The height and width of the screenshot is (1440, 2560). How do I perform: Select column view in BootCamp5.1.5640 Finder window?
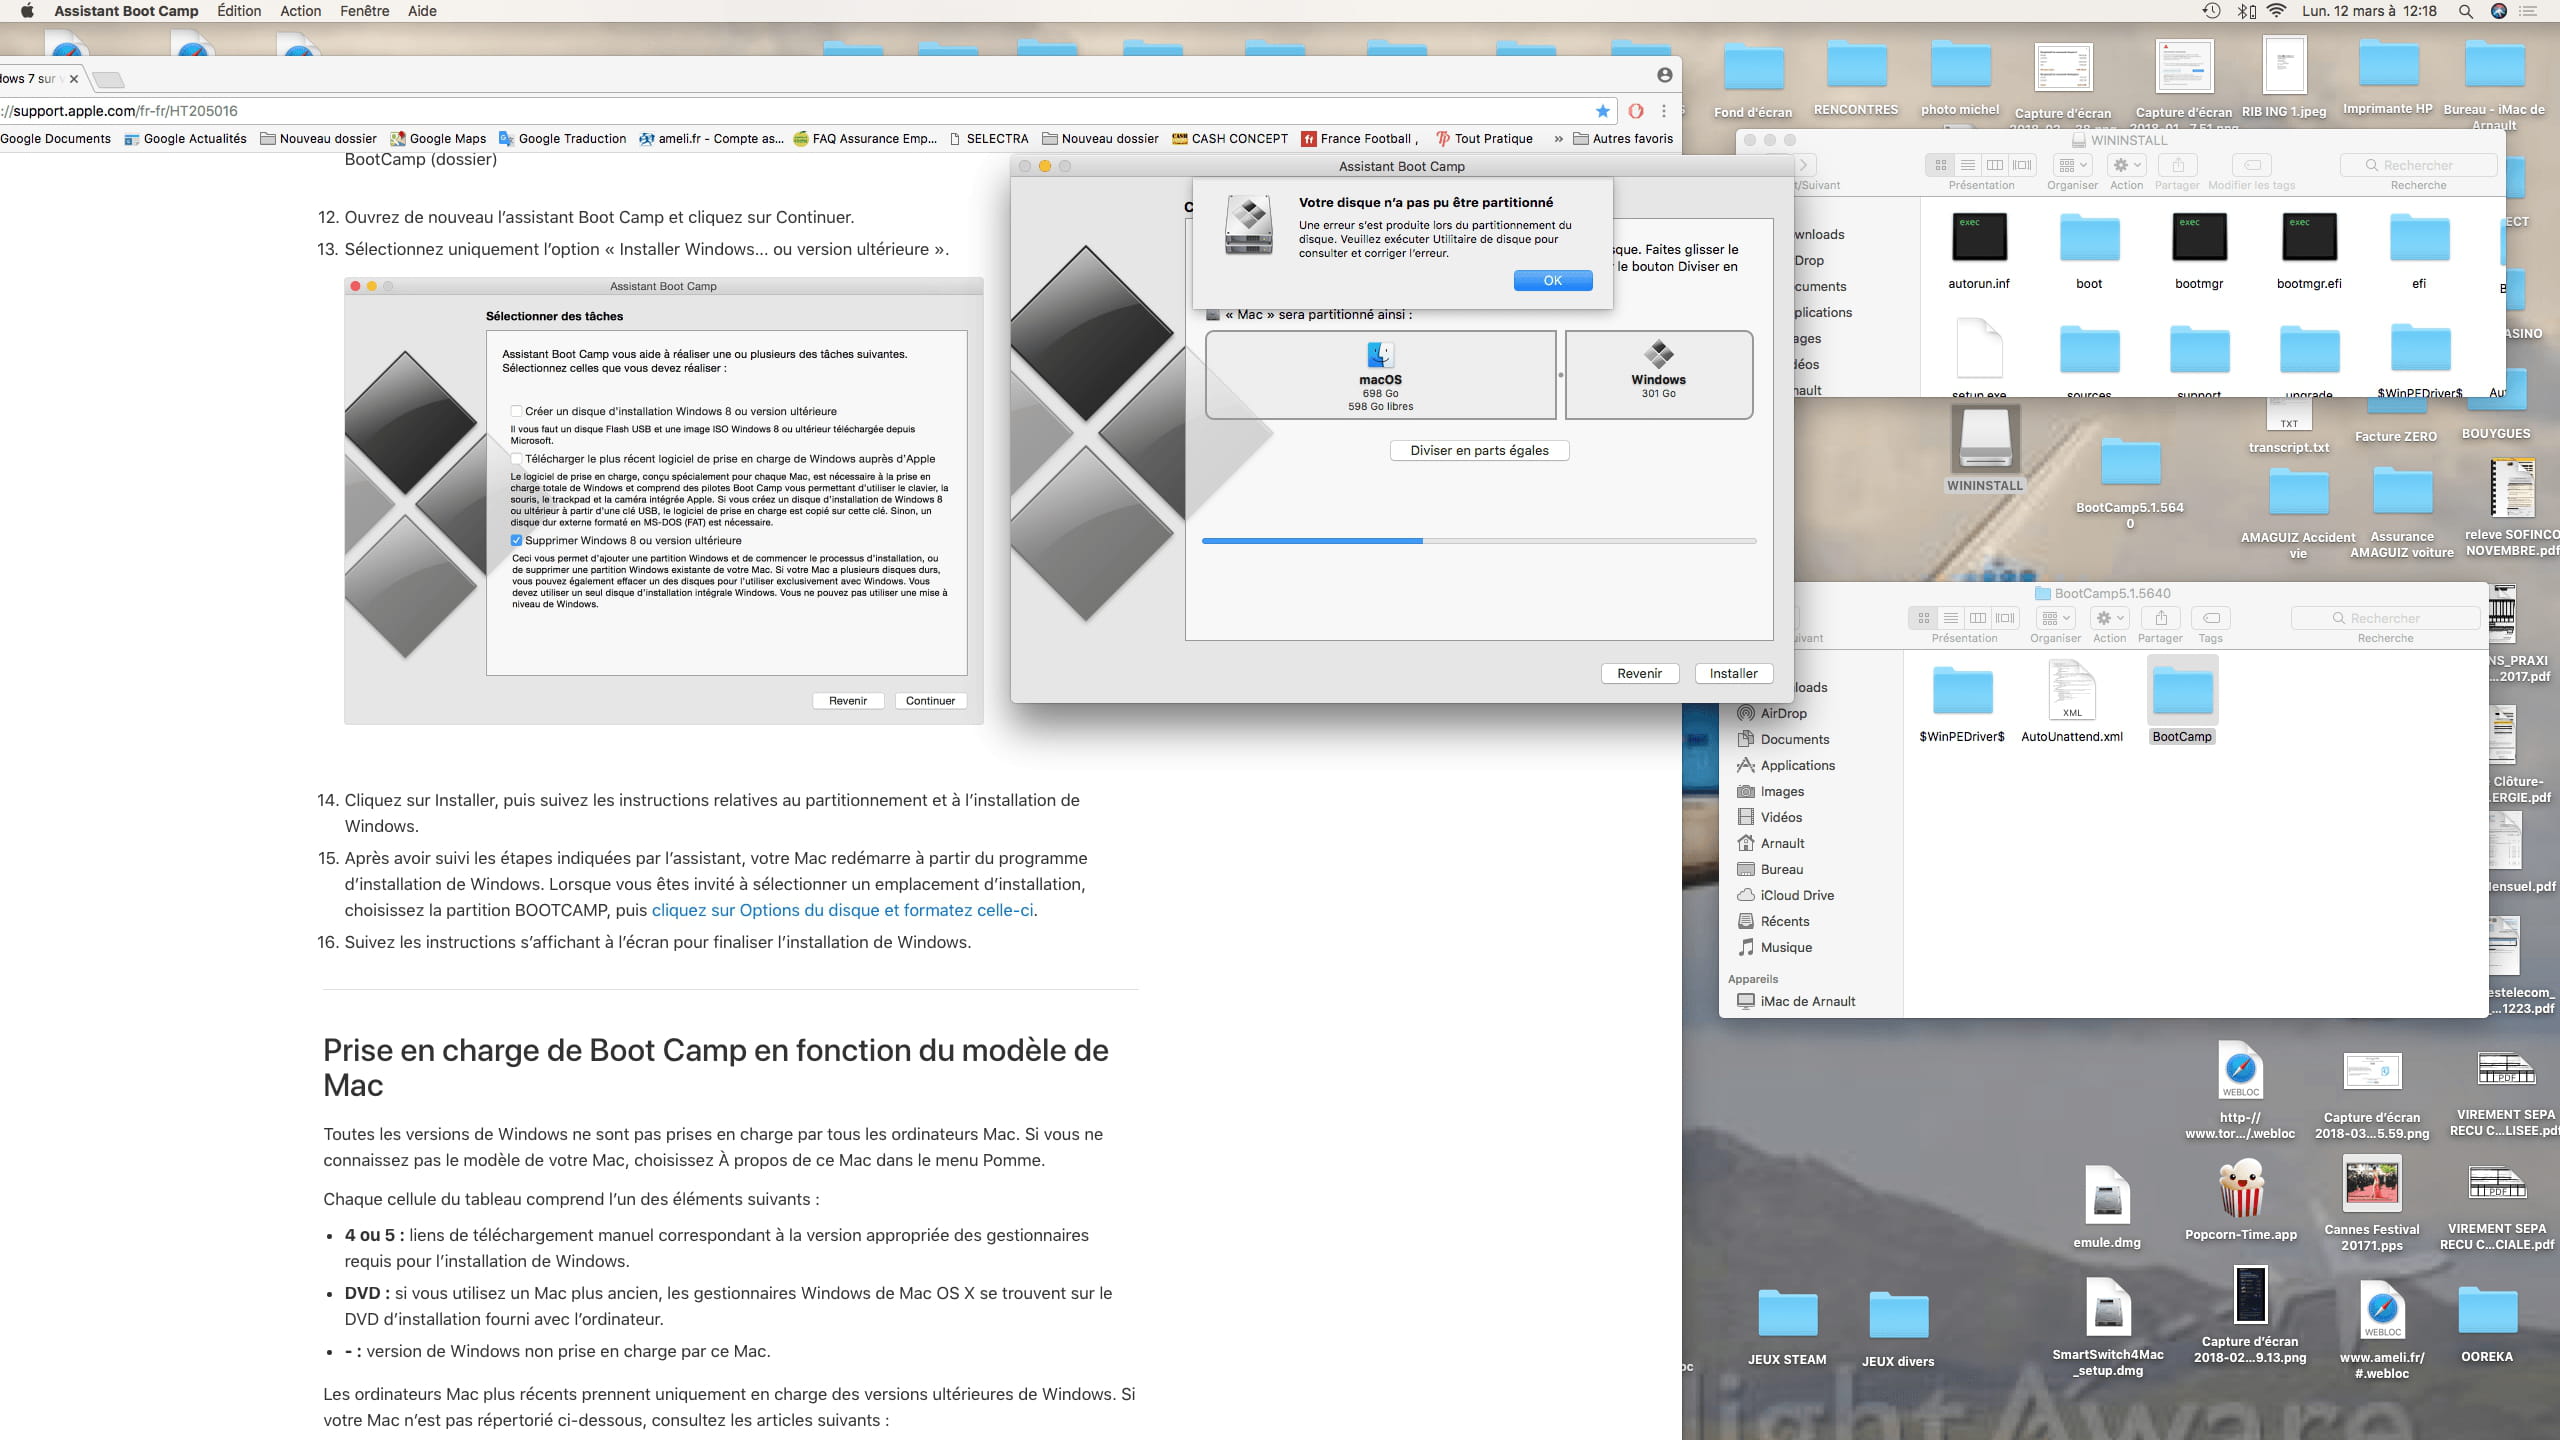[1977, 618]
